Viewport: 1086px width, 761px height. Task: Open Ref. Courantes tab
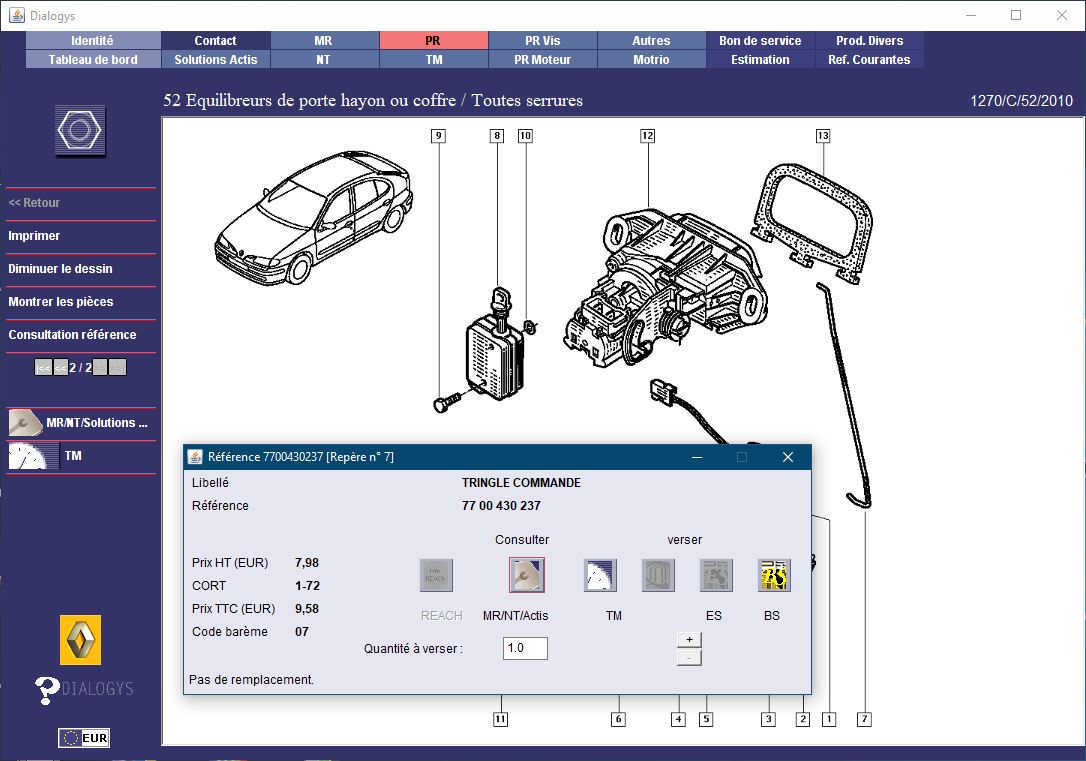click(x=869, y=60)
